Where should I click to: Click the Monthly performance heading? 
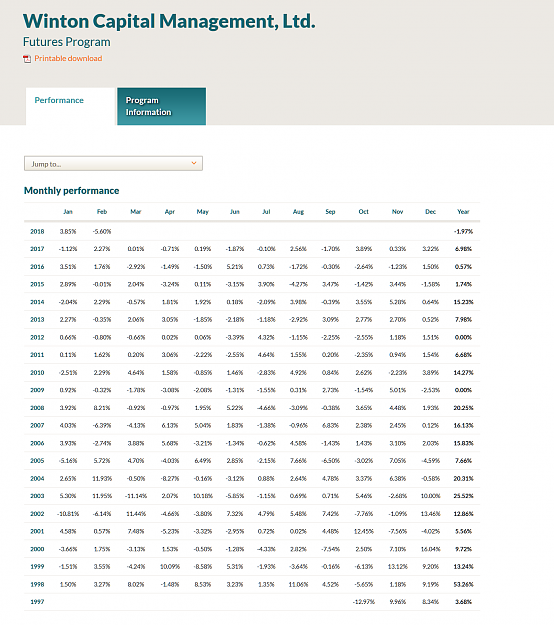click(71, 191)
